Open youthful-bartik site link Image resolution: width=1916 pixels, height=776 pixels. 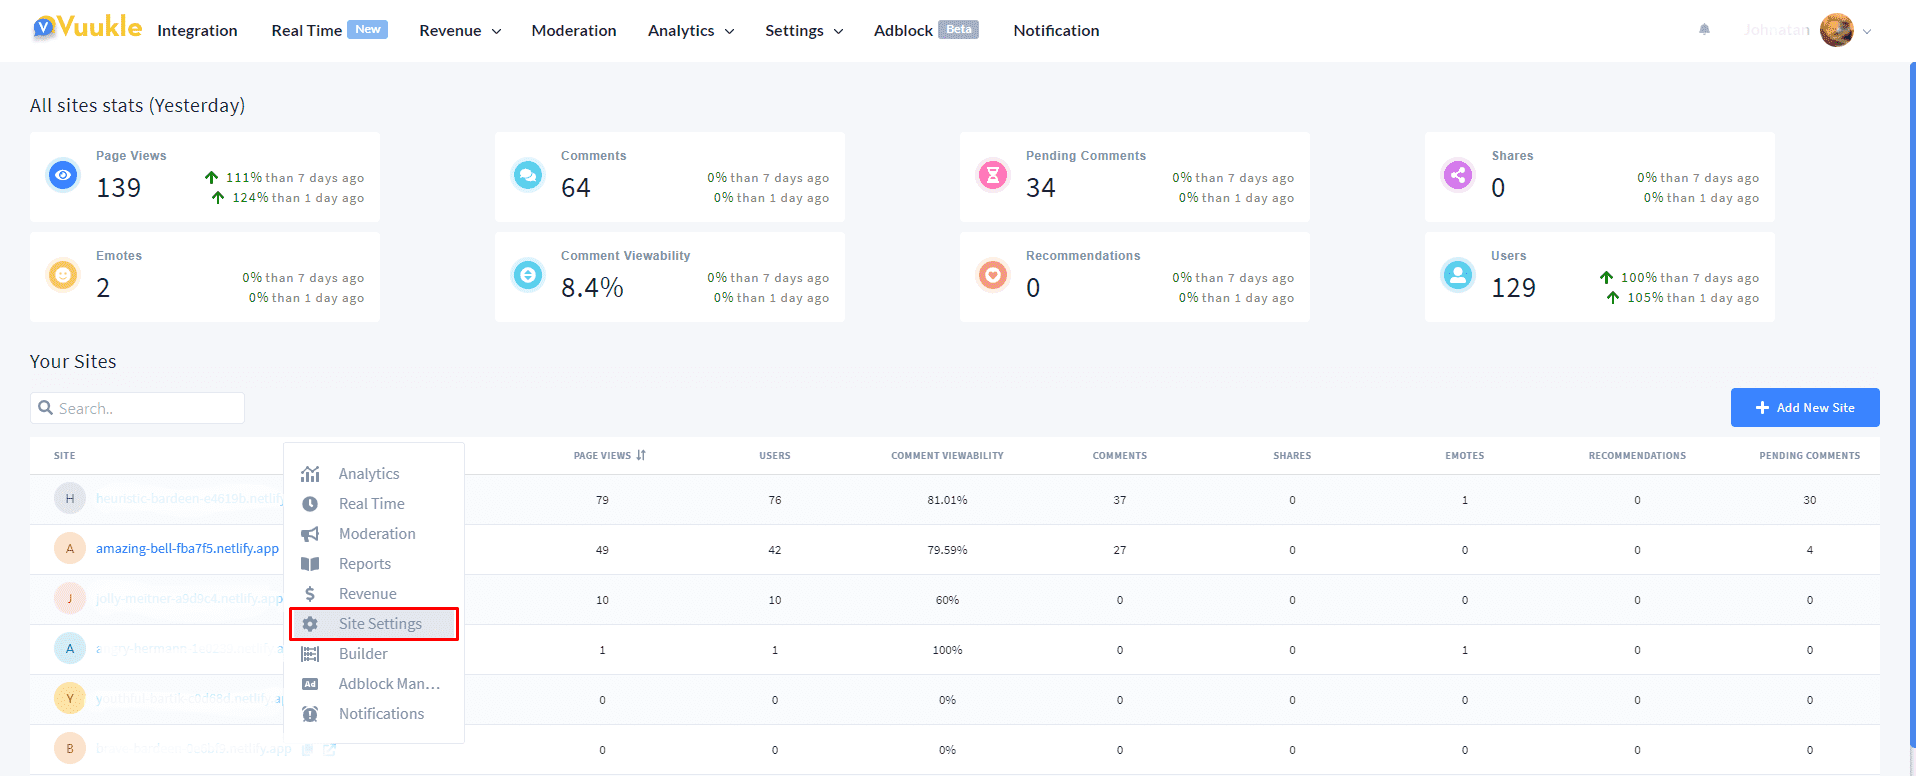coord(190,698)
